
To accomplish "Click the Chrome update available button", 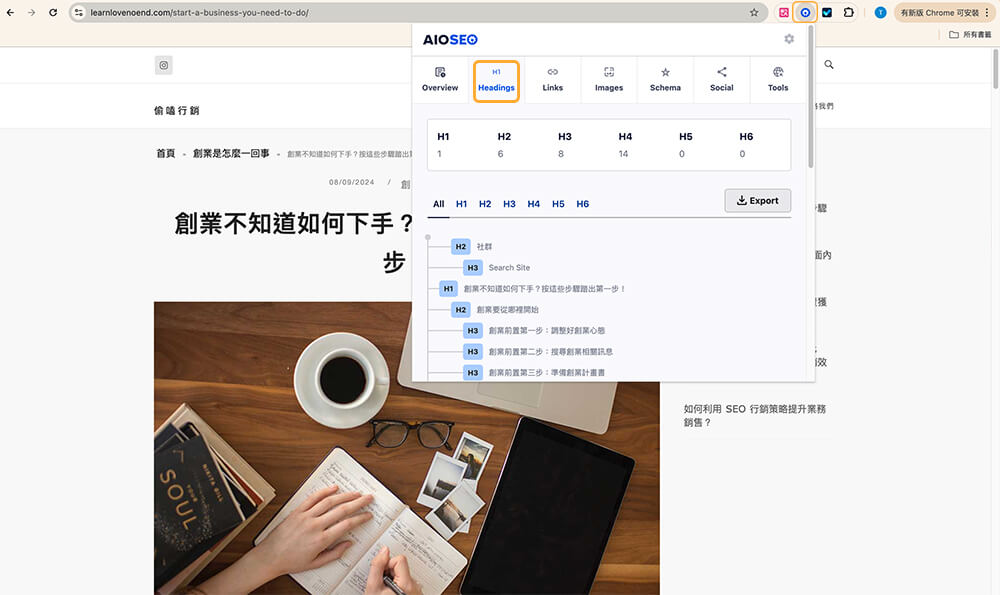I will [x=939, y=12].
